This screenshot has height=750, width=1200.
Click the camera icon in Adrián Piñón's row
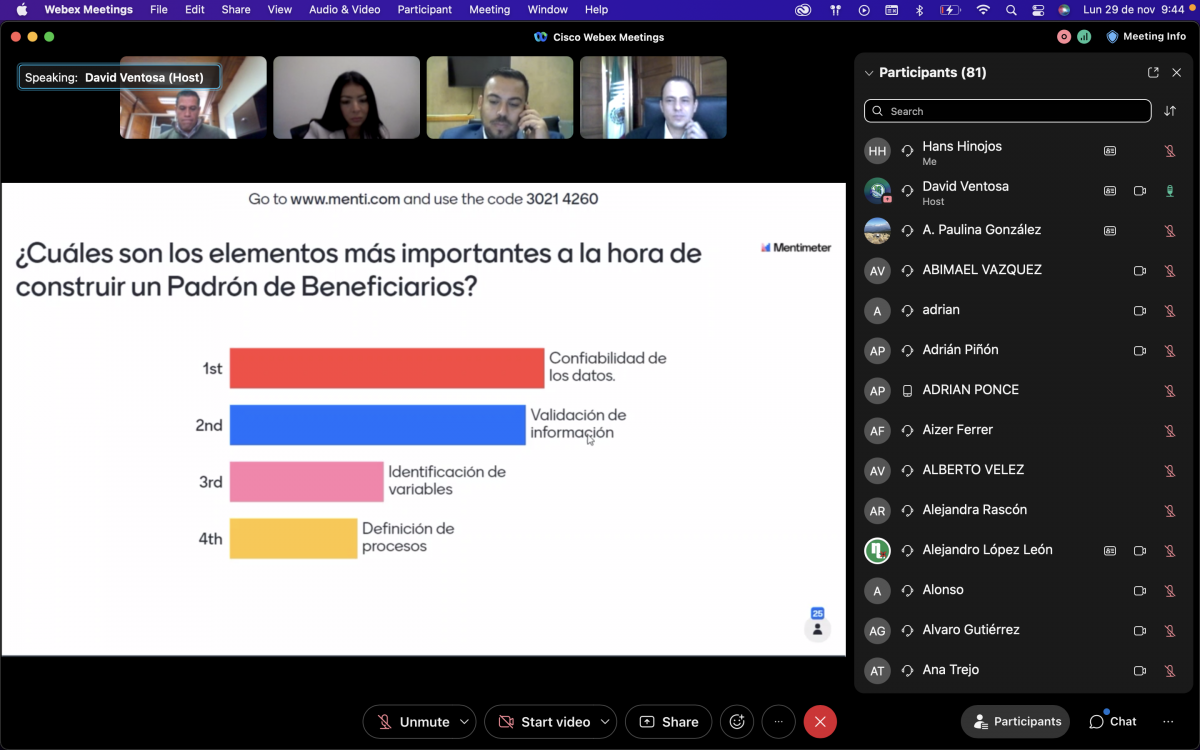pos(1139,351)
